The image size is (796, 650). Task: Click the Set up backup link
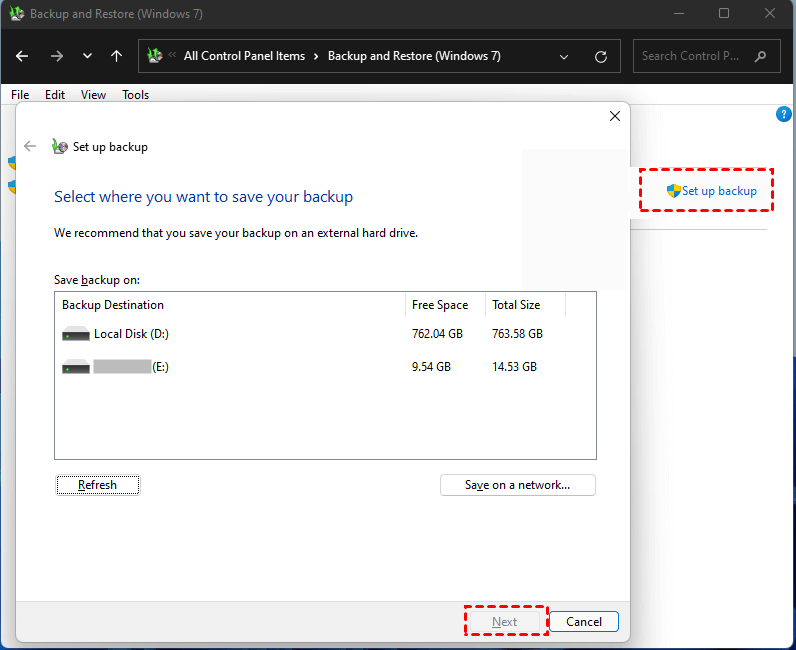point(719,191)
